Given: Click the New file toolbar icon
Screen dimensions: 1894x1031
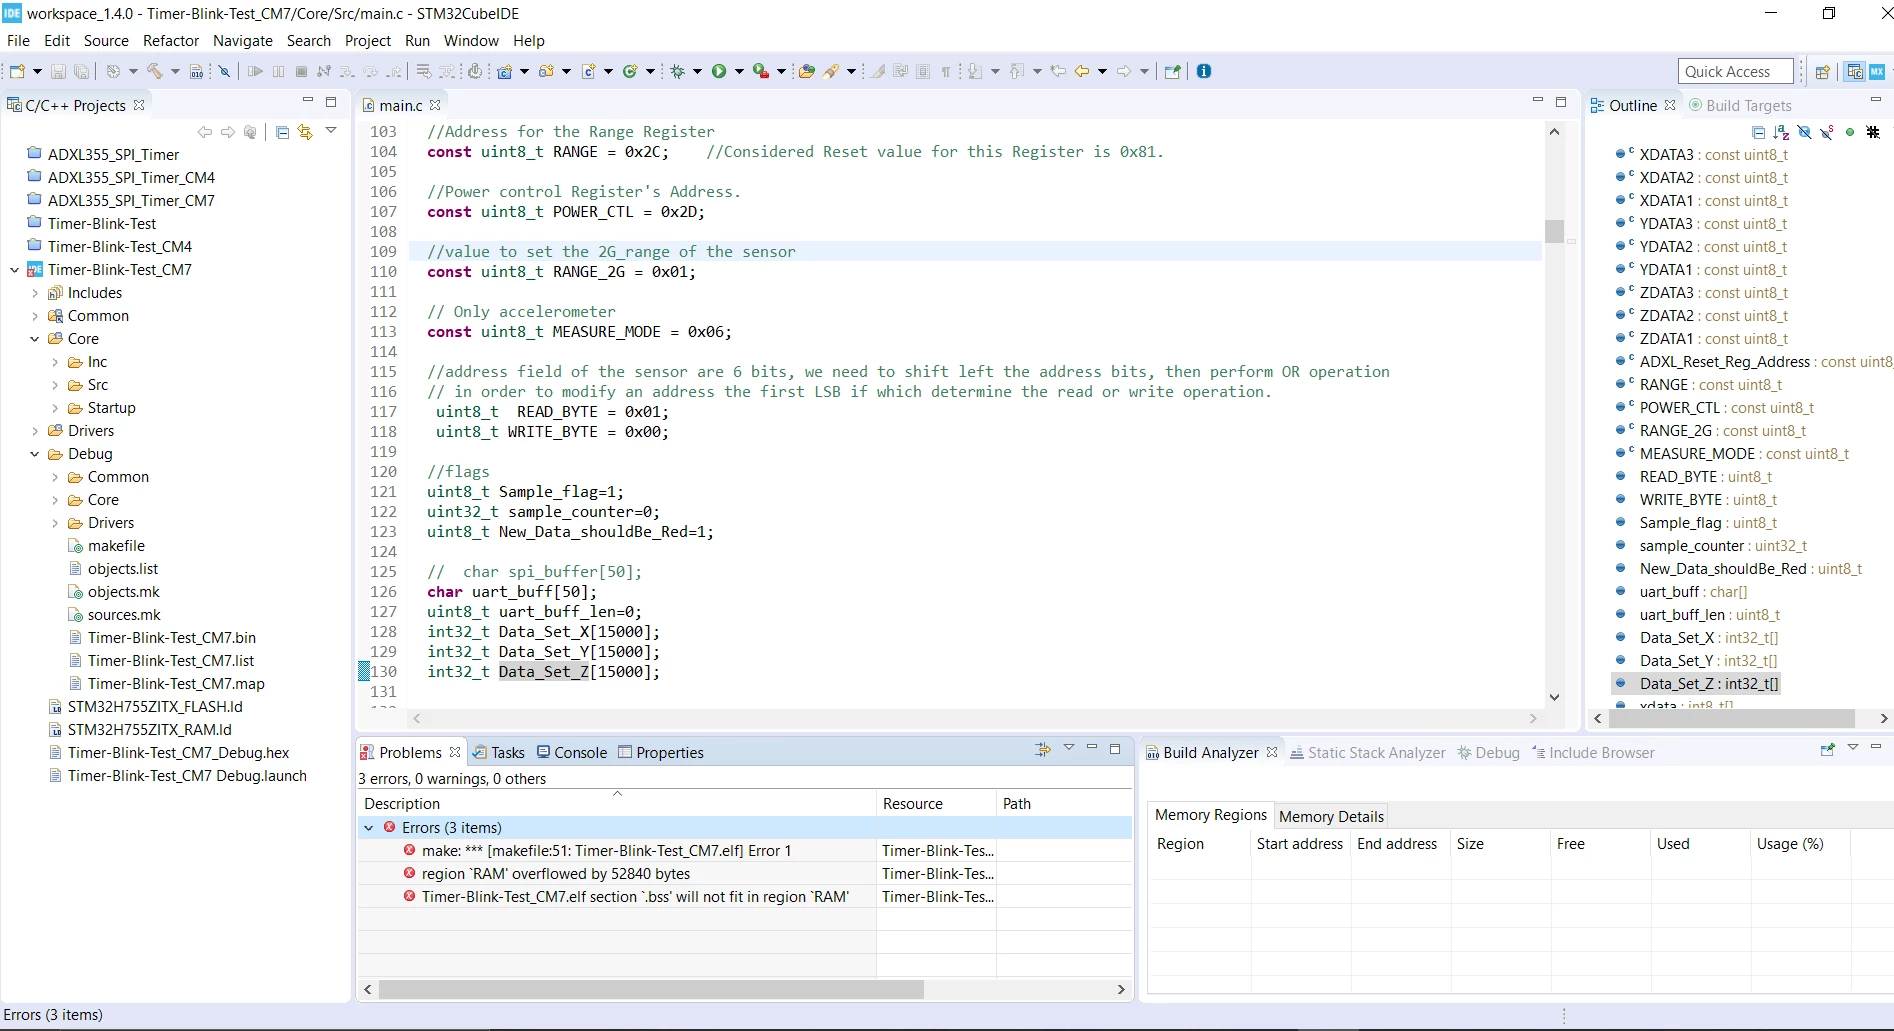Looking at the screenshot, I should (x=17, y=71).
